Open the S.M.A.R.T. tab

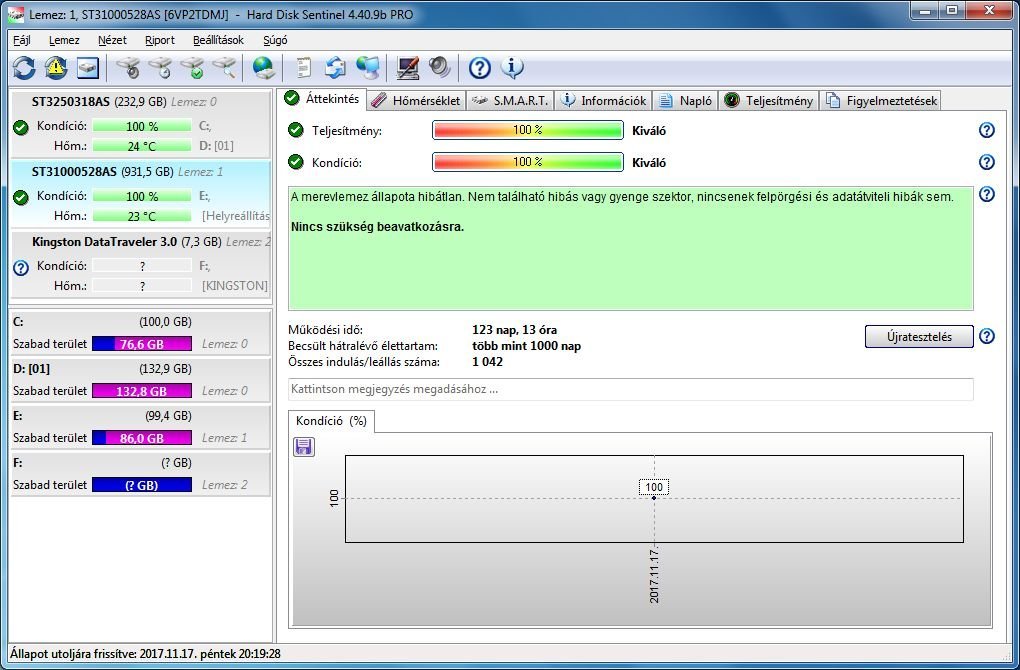[511, 101]
